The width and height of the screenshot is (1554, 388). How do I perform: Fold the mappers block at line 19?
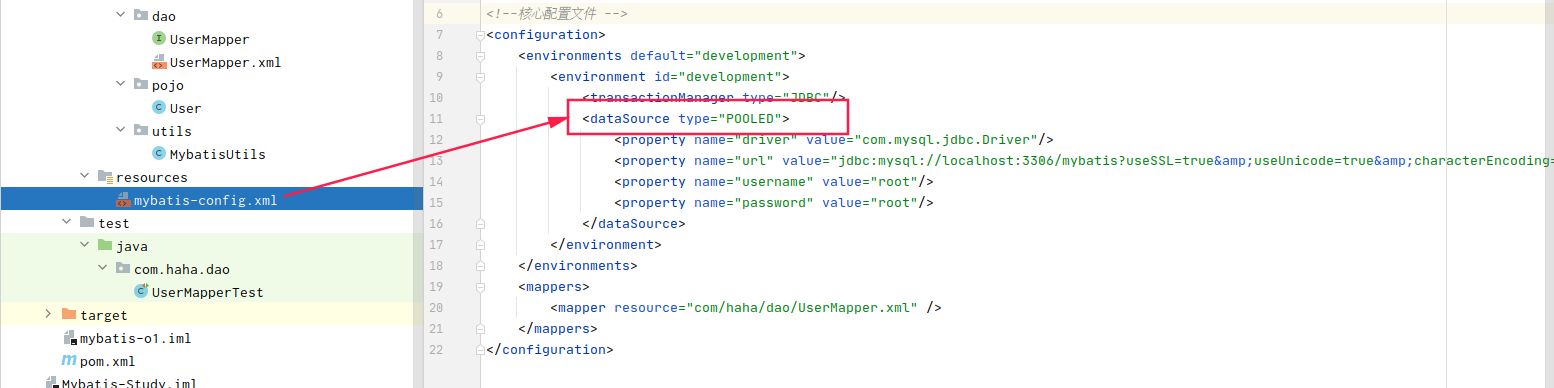tap(481, 287)
